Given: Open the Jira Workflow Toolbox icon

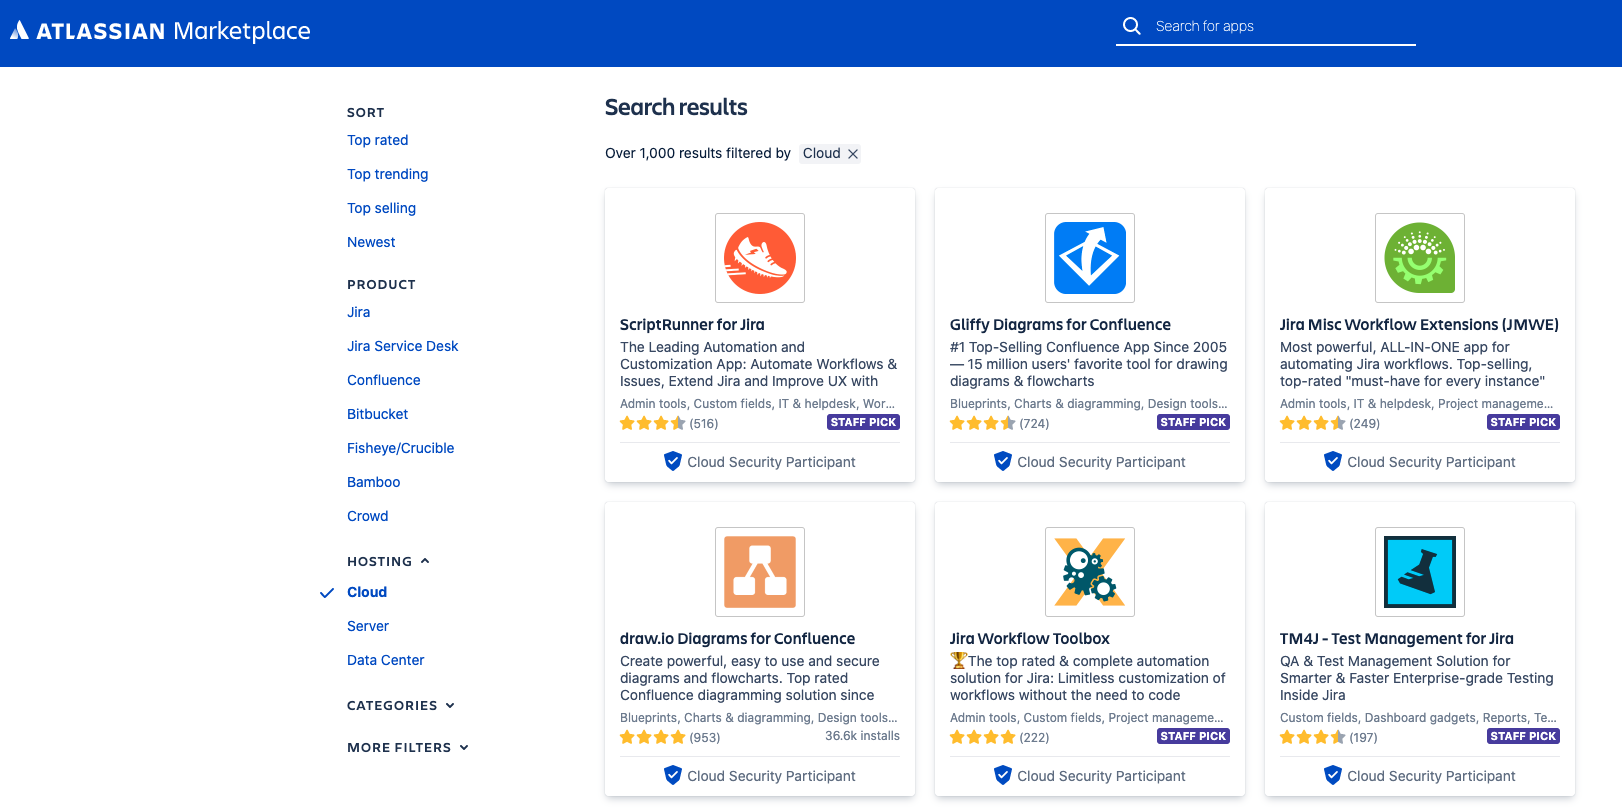Looking at the screenshot, I should tap(1090, 572).
